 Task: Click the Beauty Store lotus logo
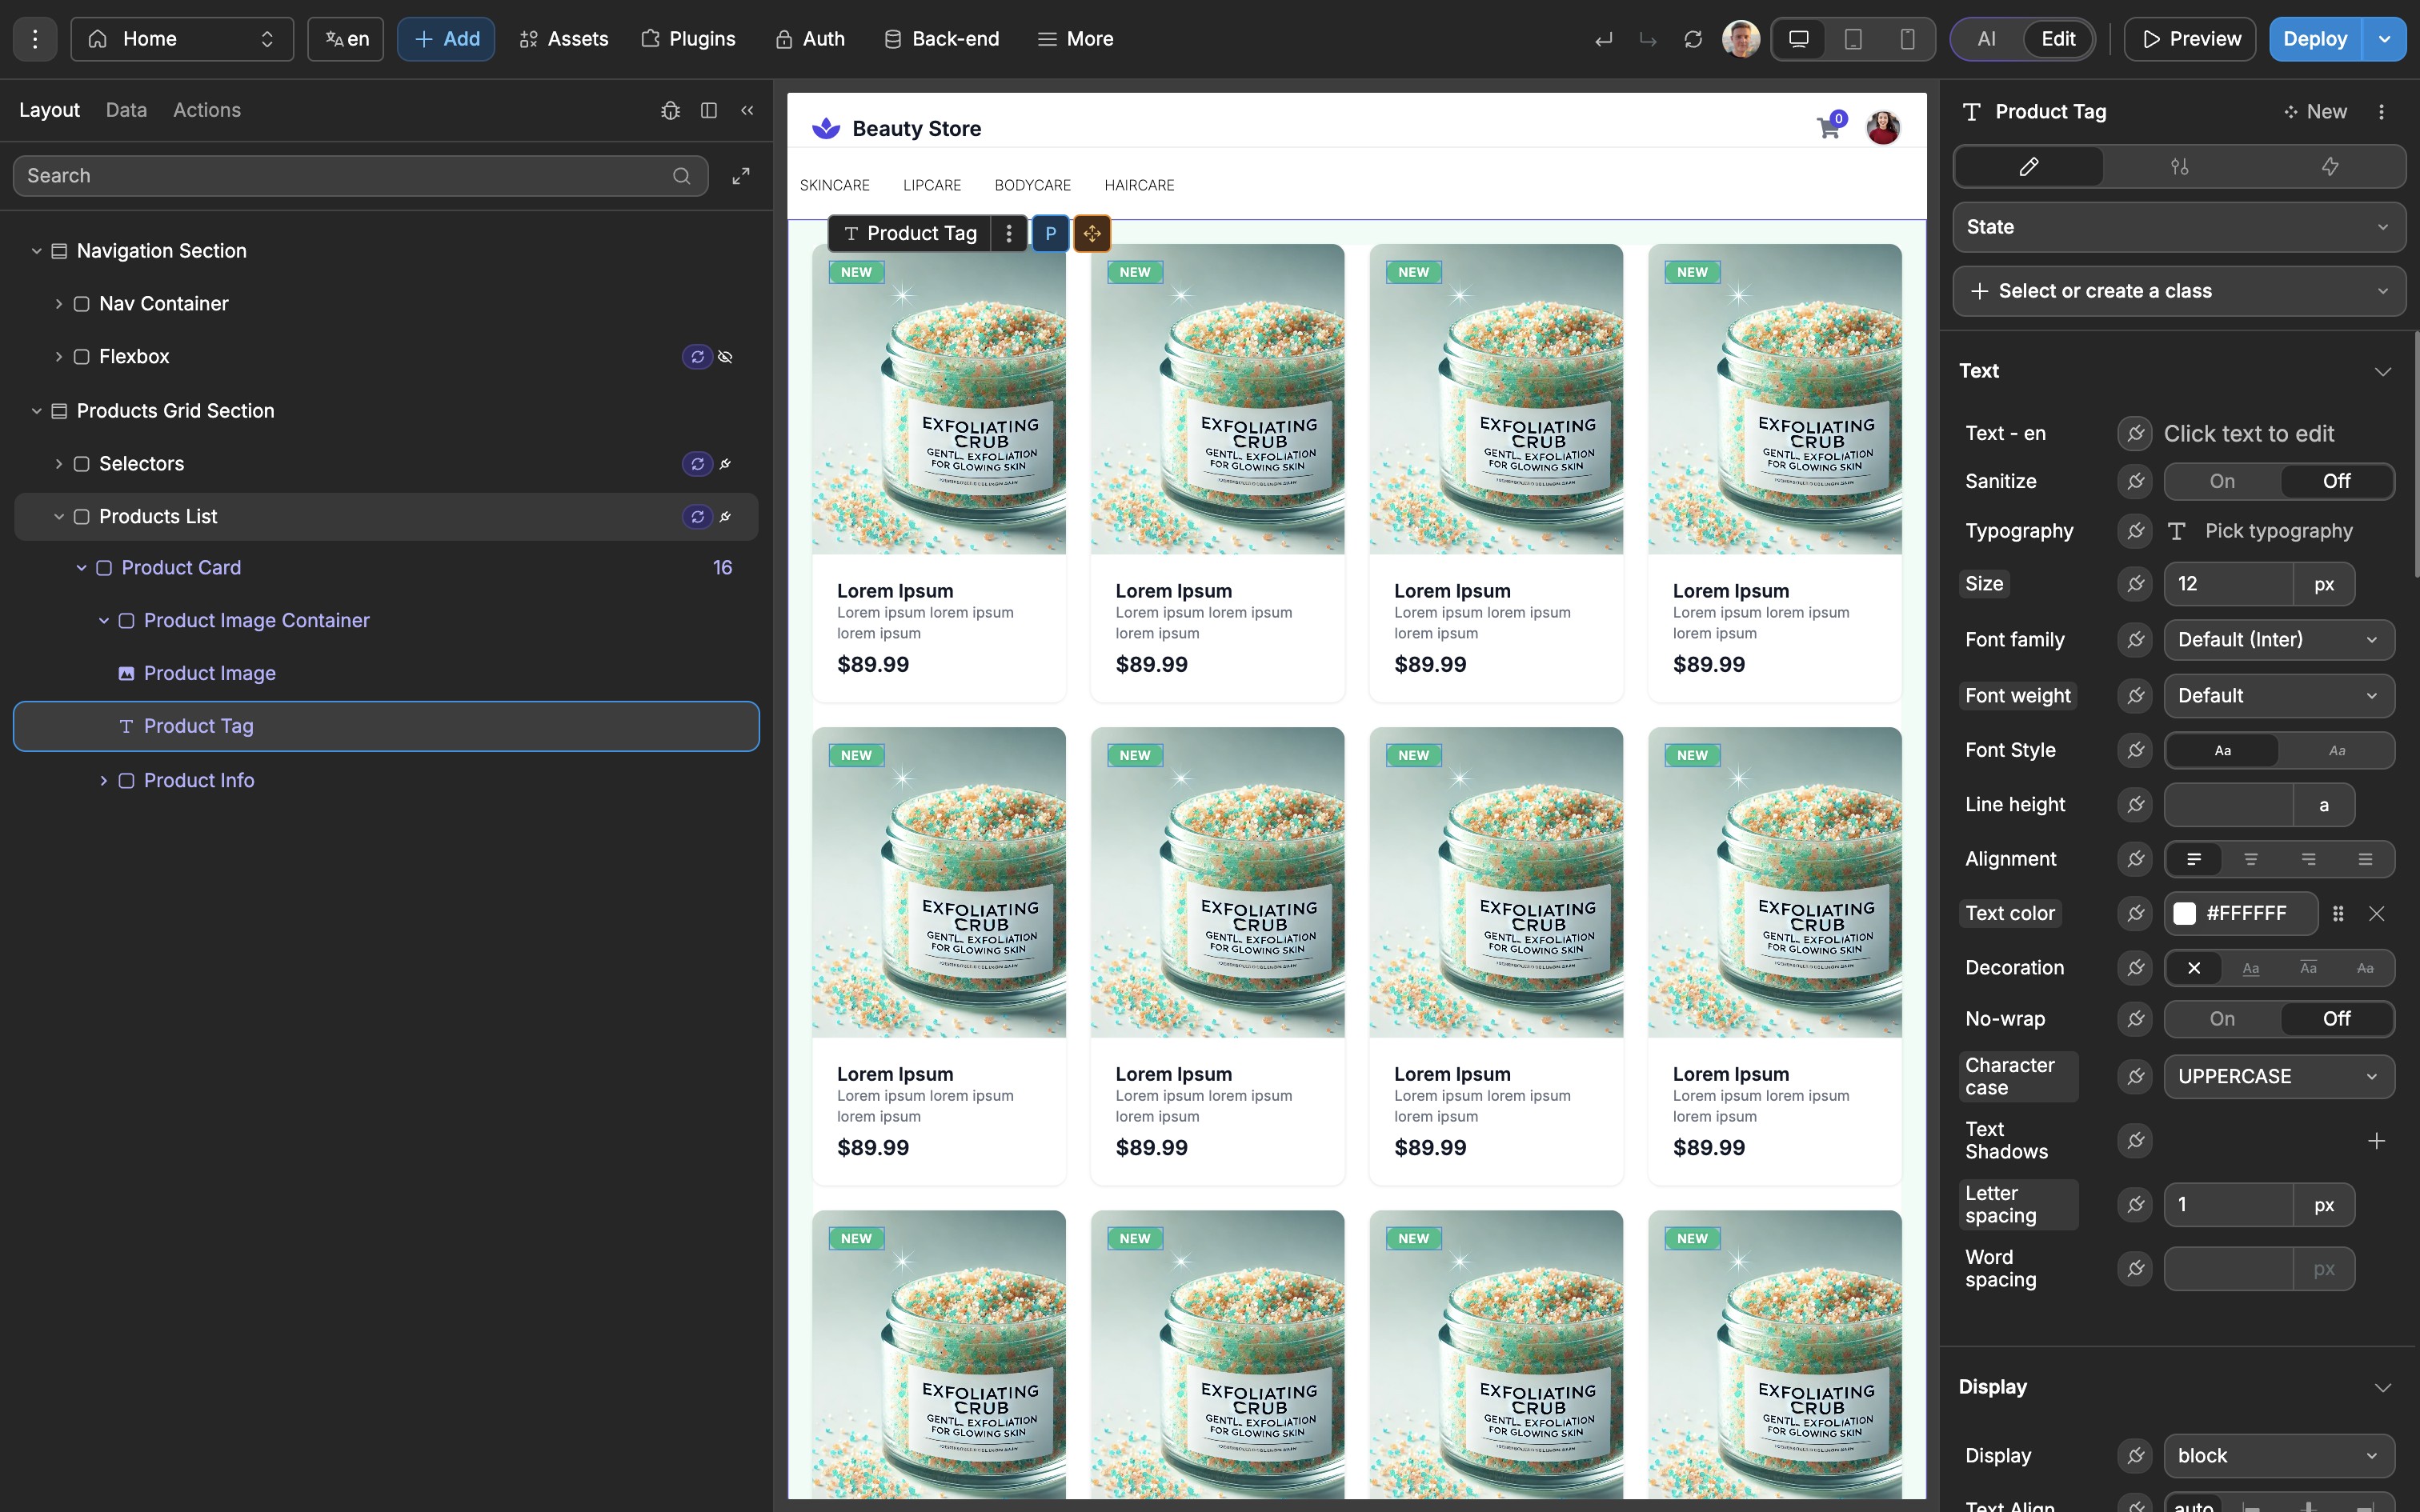click(x=826, y=128)
